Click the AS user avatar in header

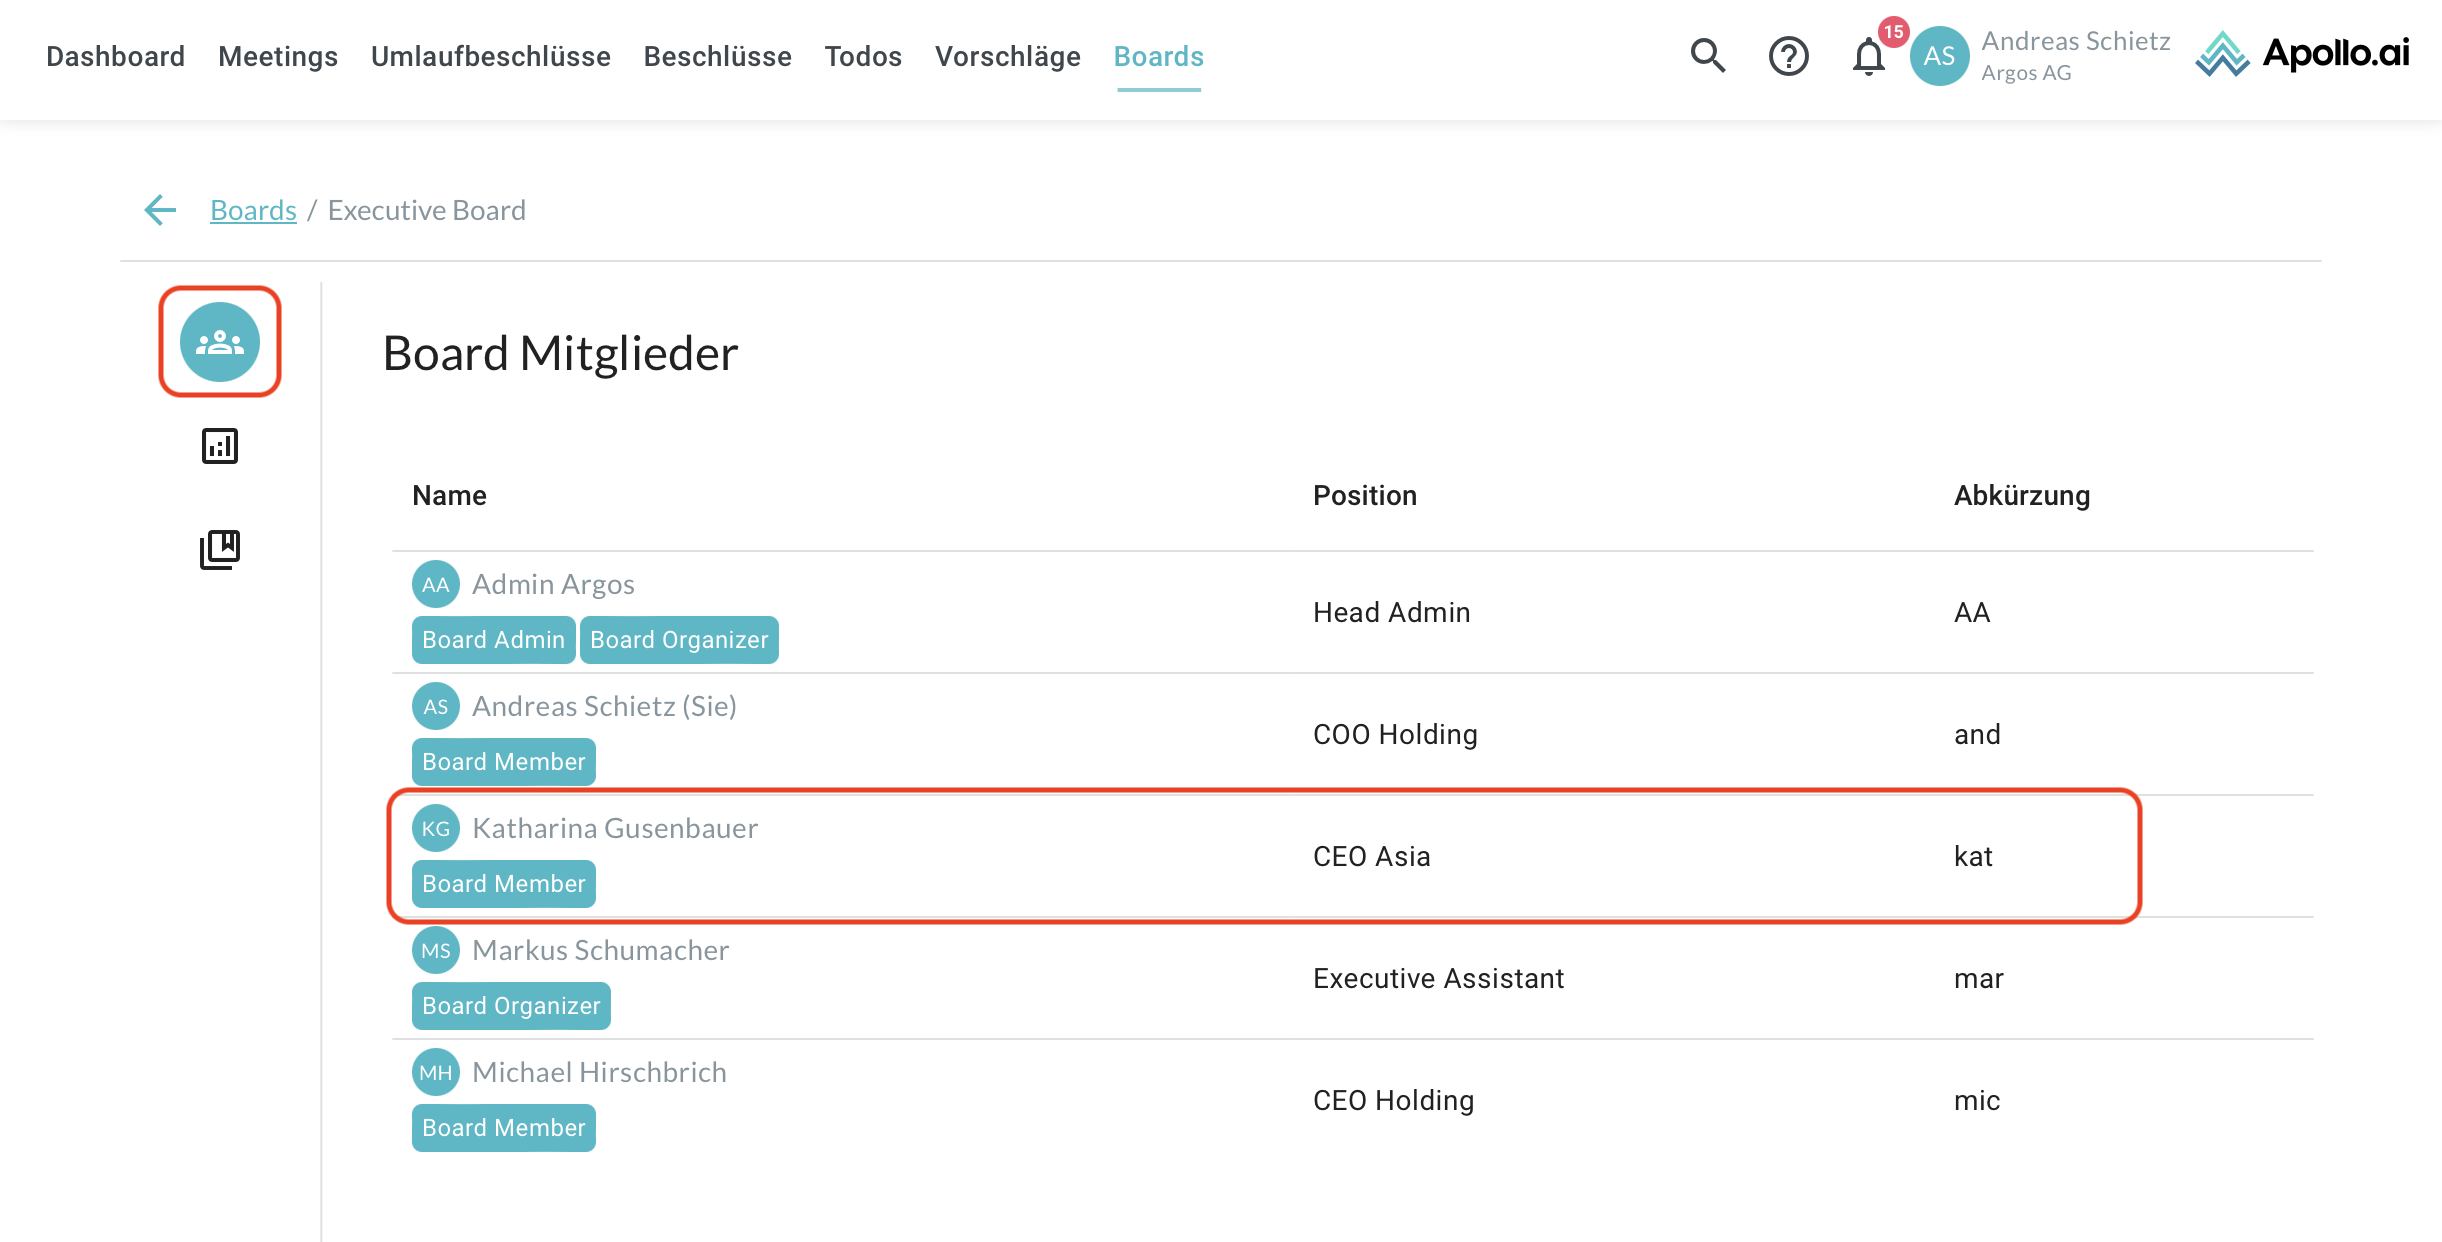[x=1939, y=56]
